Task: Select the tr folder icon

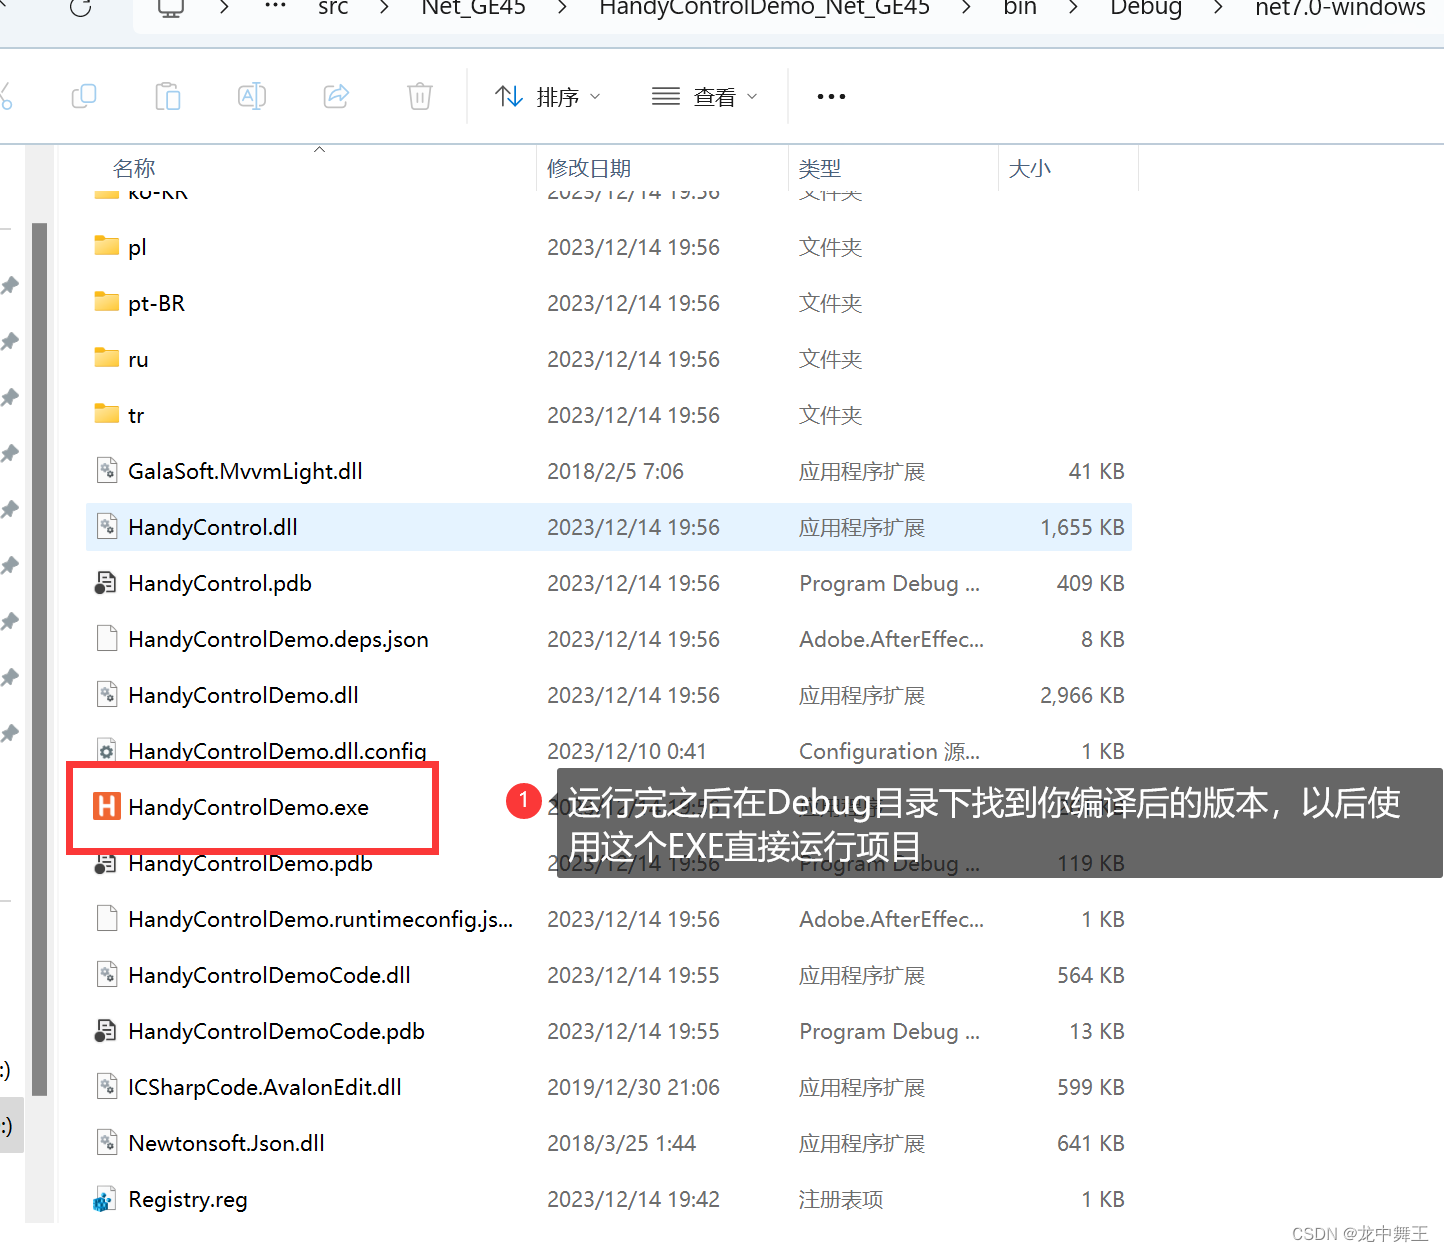Action: pyautogui.click(x=107, y=414)
